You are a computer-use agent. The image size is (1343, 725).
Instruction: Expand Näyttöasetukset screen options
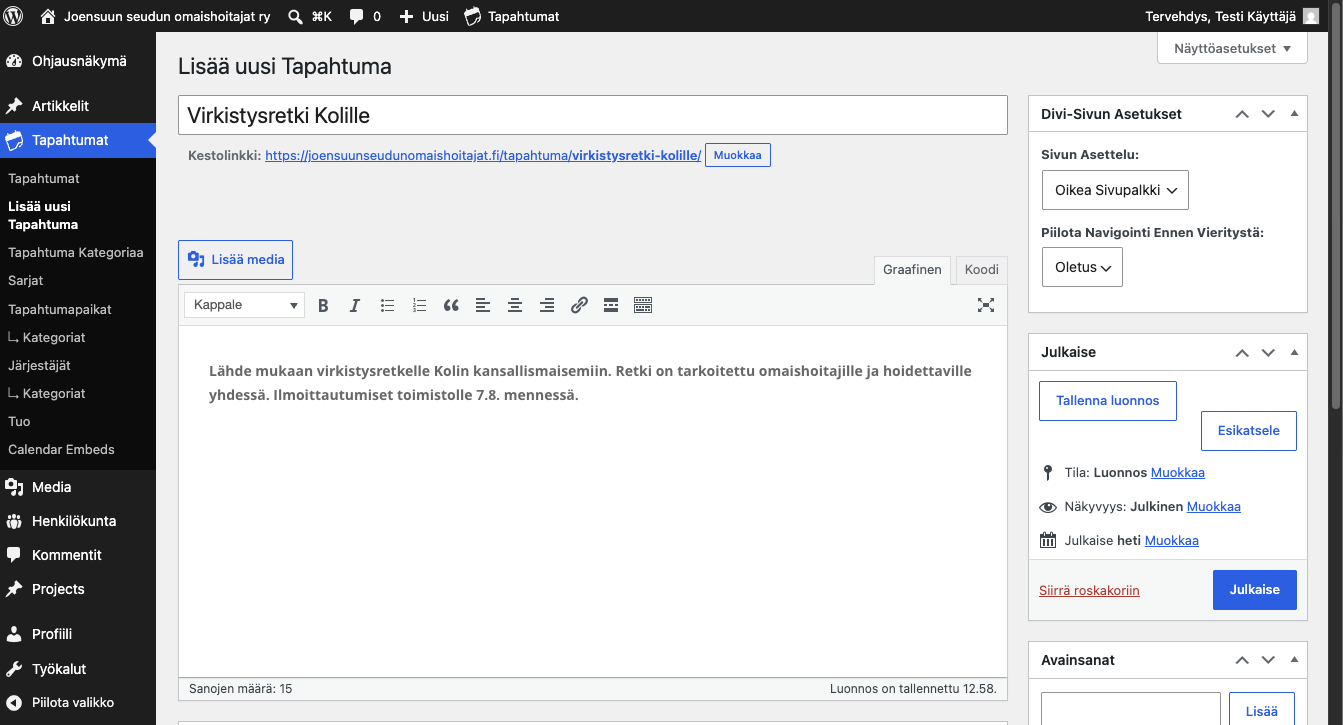1232,48
